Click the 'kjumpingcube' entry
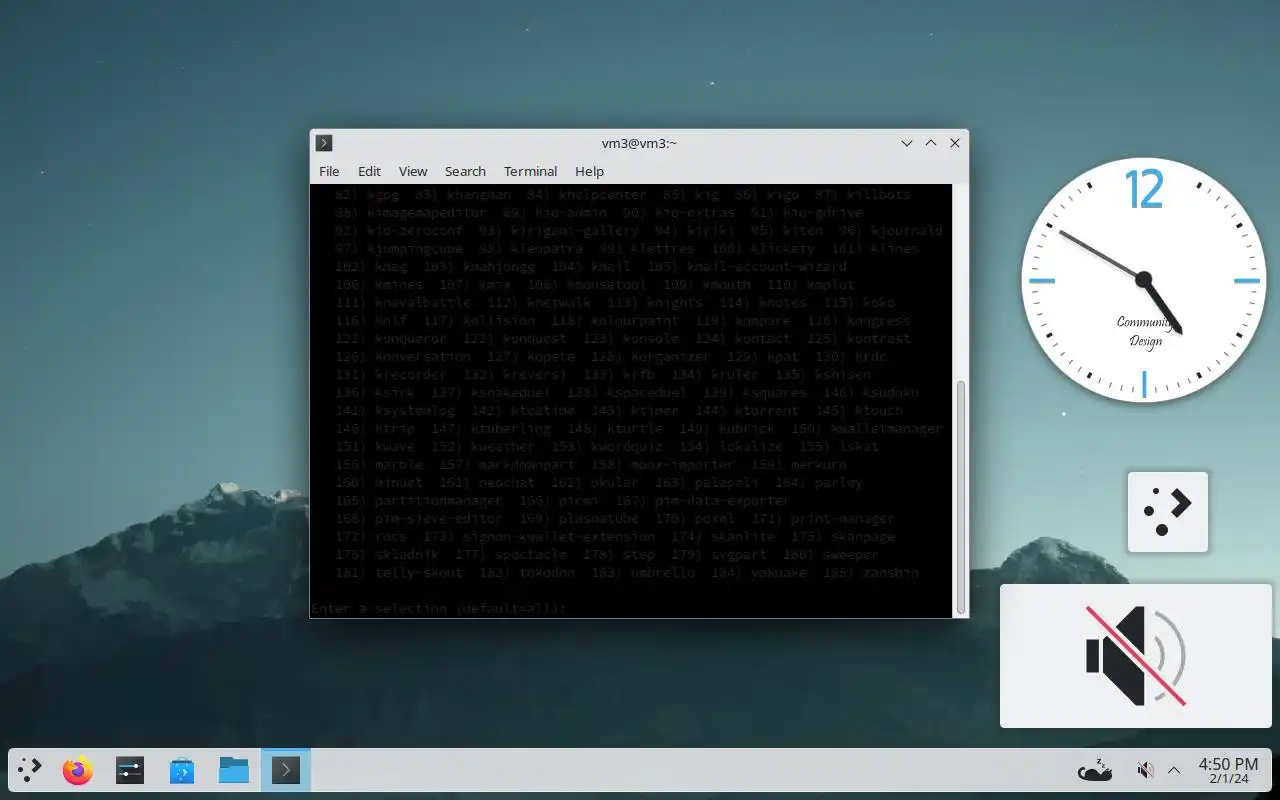Image resolution: width=1280 pixels, height=800 pixels. point(414,248)
